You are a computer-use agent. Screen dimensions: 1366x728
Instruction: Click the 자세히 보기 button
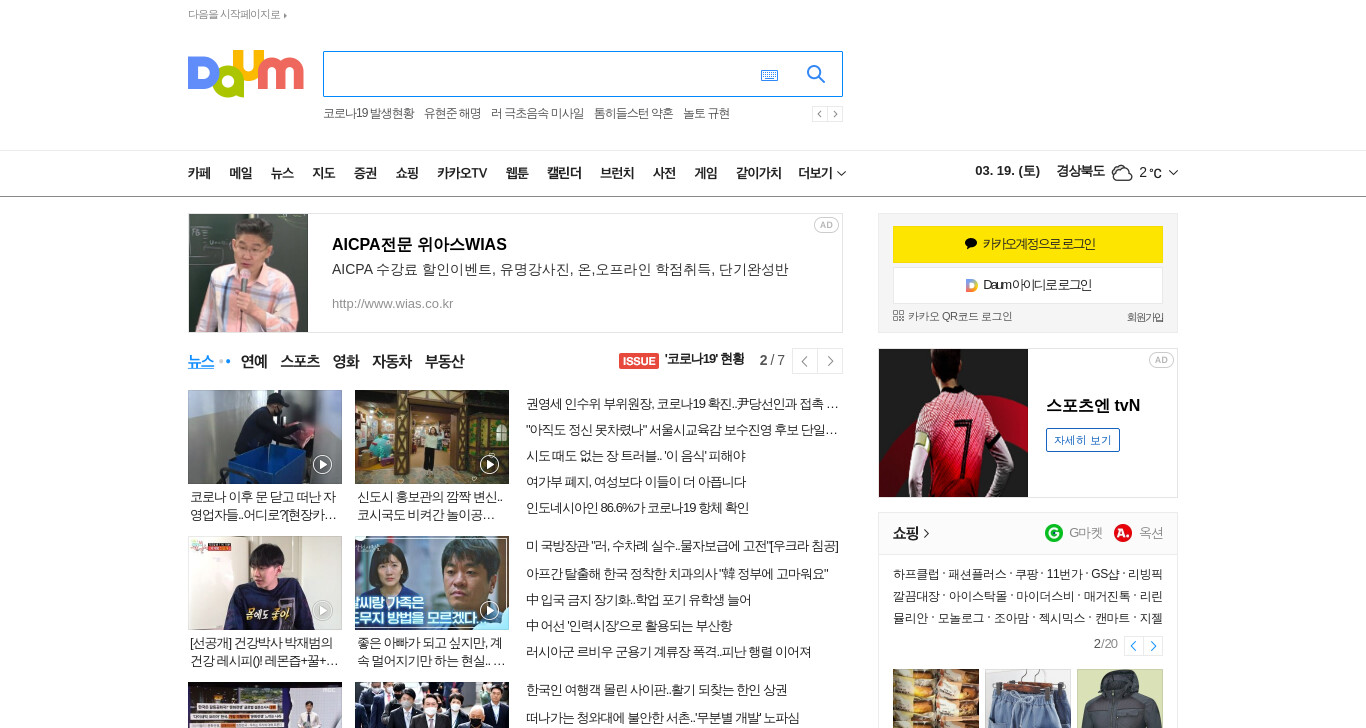[1083, 440]
